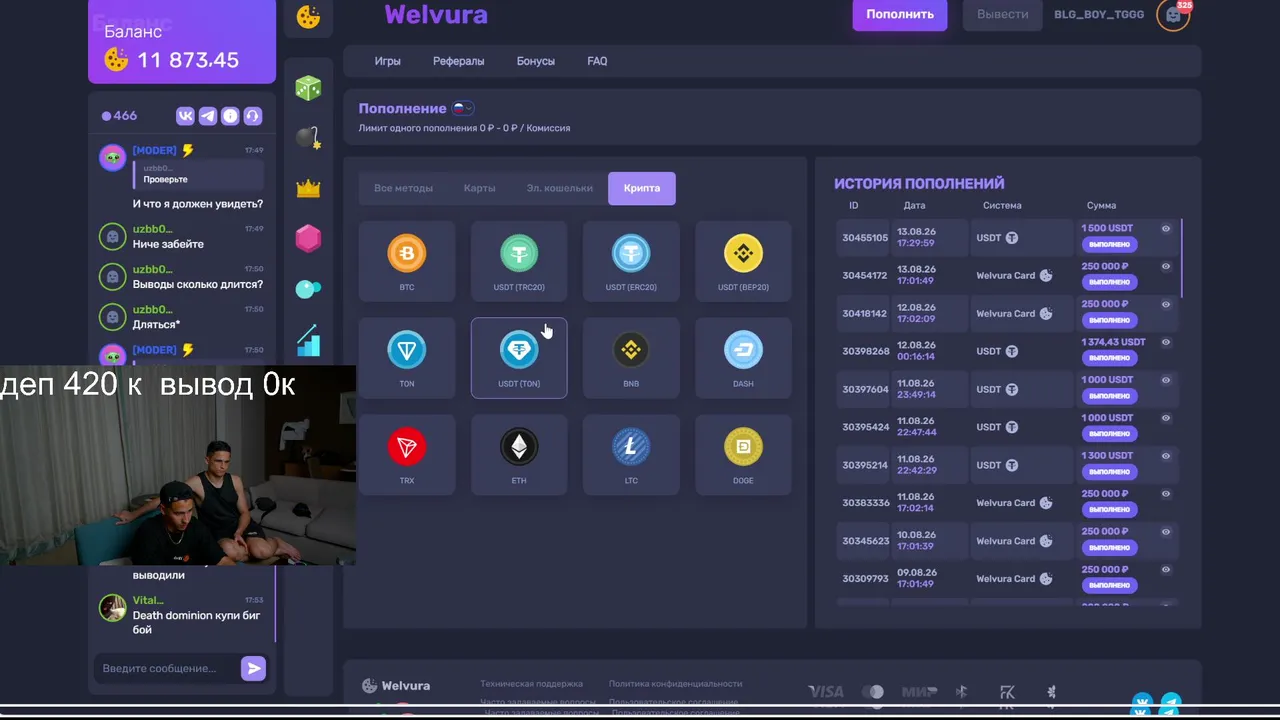The height and width of the screenshot is (720, 1280).
Task: Send the chat message with arrow button
Action: point(253,668)
